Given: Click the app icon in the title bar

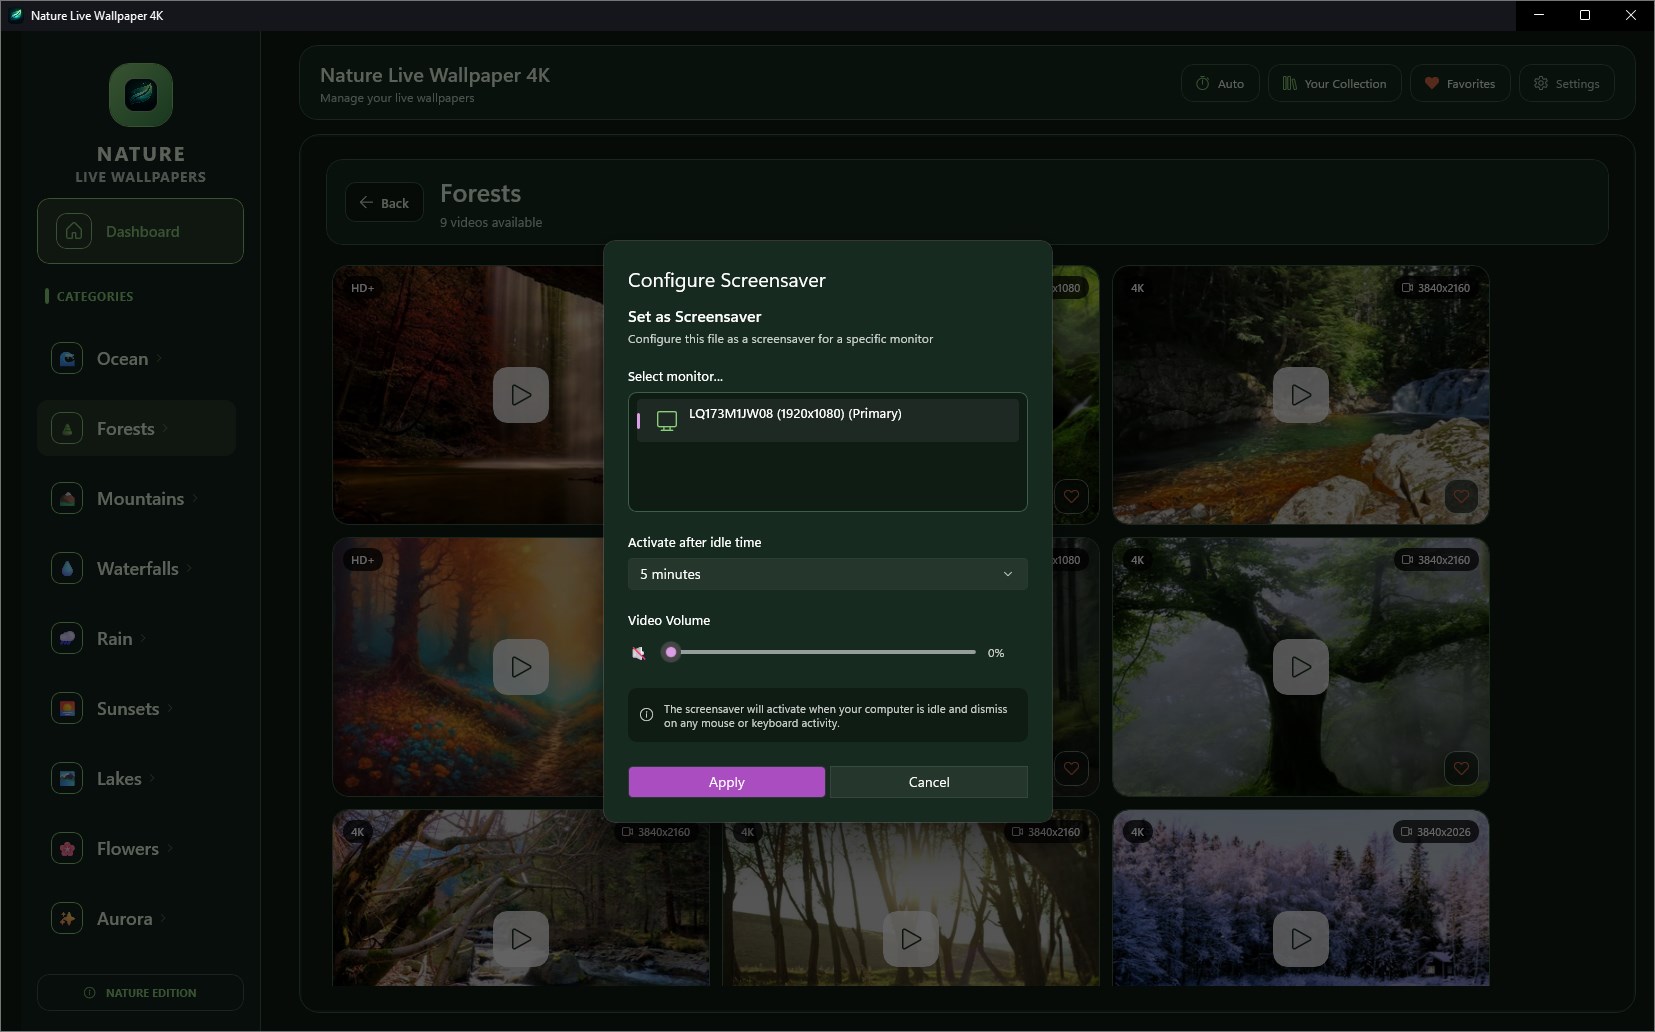Looking at the screenshot, I should pyautogui.click(x=16, y=15).
